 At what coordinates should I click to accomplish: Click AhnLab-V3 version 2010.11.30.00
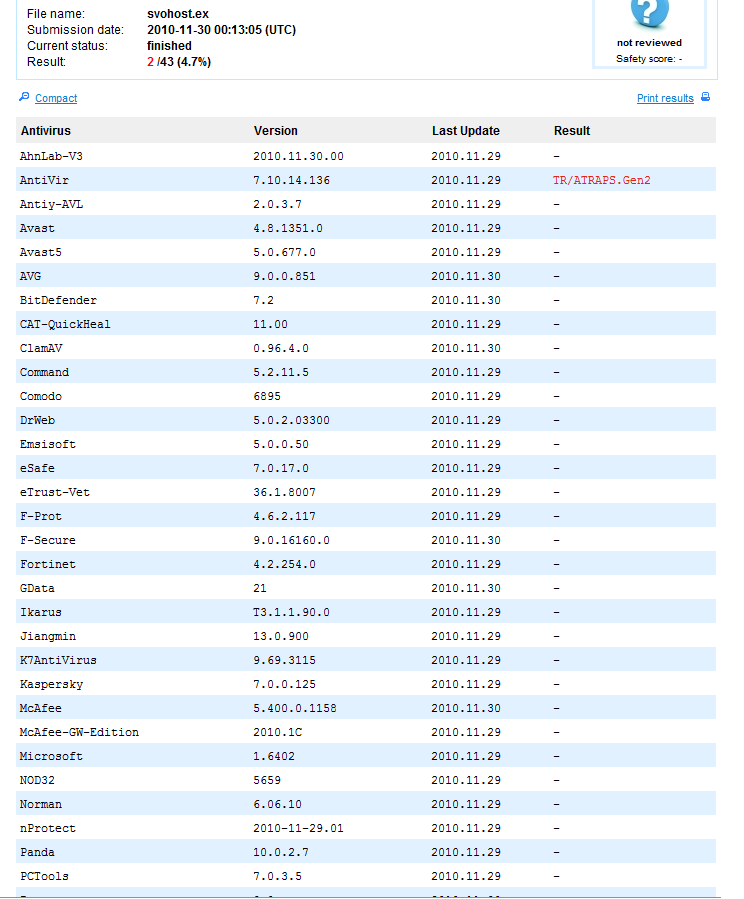pos(298,156)
